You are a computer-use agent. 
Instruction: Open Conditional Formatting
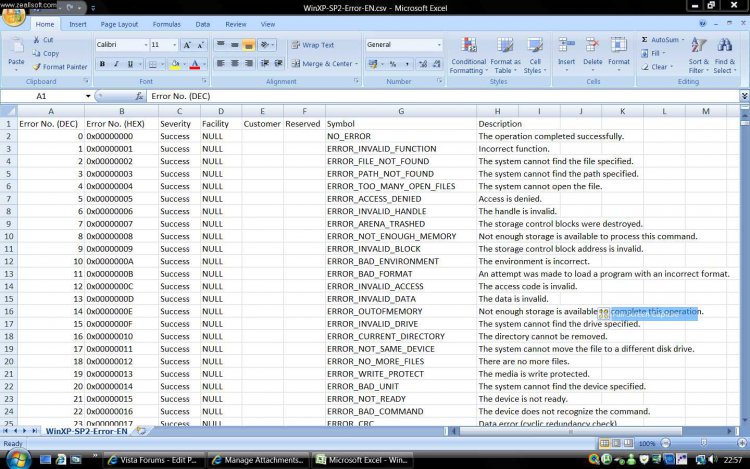click(x=468, y=56)
